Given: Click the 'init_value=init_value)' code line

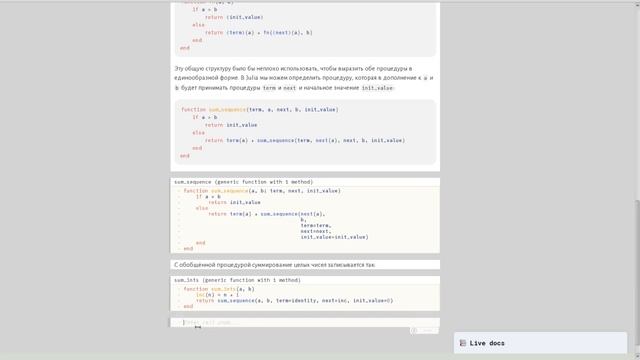Looking at the screenshot, I should click(x=334, y=237).
